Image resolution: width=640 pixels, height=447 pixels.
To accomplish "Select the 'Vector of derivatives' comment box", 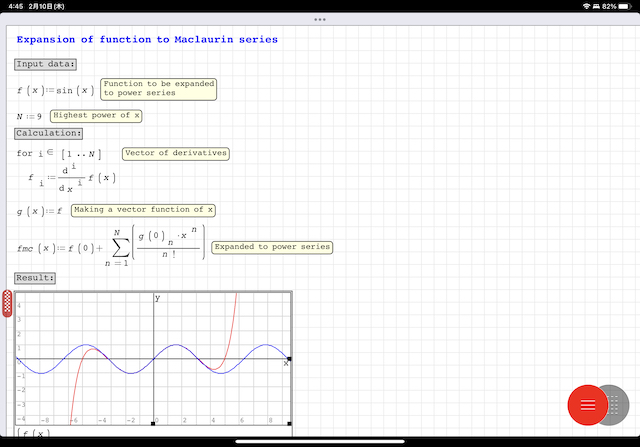I will tap(175, 154).
